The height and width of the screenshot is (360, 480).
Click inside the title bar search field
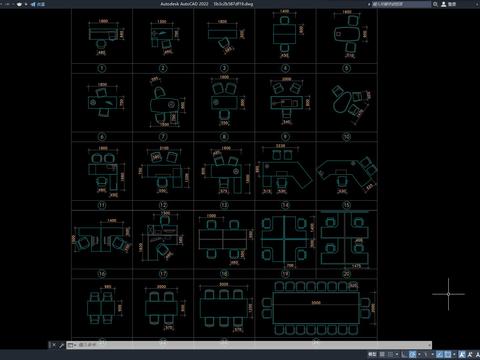pos(402,4)
